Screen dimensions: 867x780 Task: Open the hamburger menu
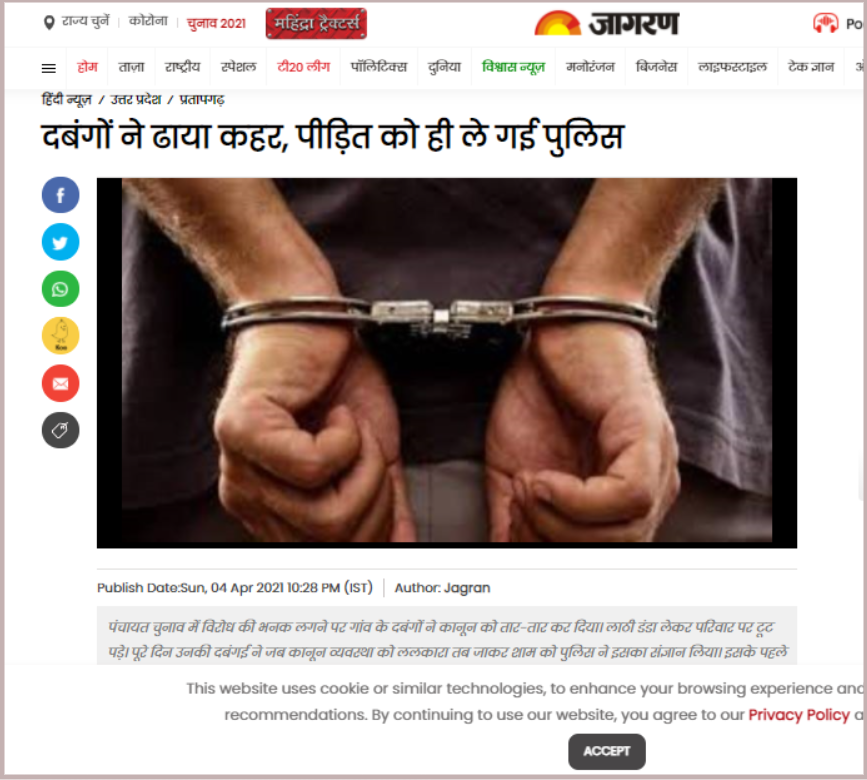[49, 68]
